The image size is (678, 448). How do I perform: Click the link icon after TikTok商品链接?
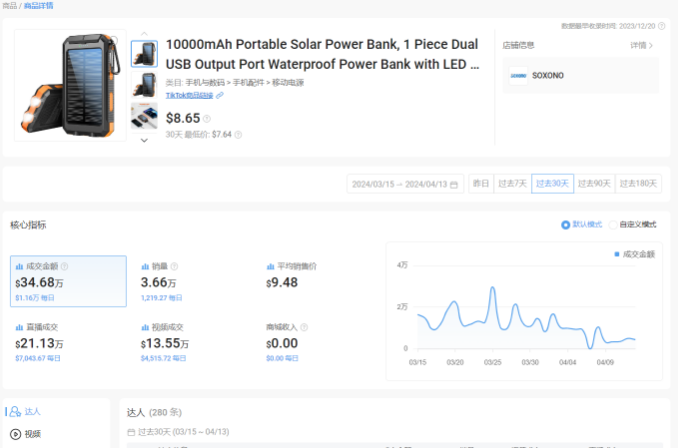220,95
